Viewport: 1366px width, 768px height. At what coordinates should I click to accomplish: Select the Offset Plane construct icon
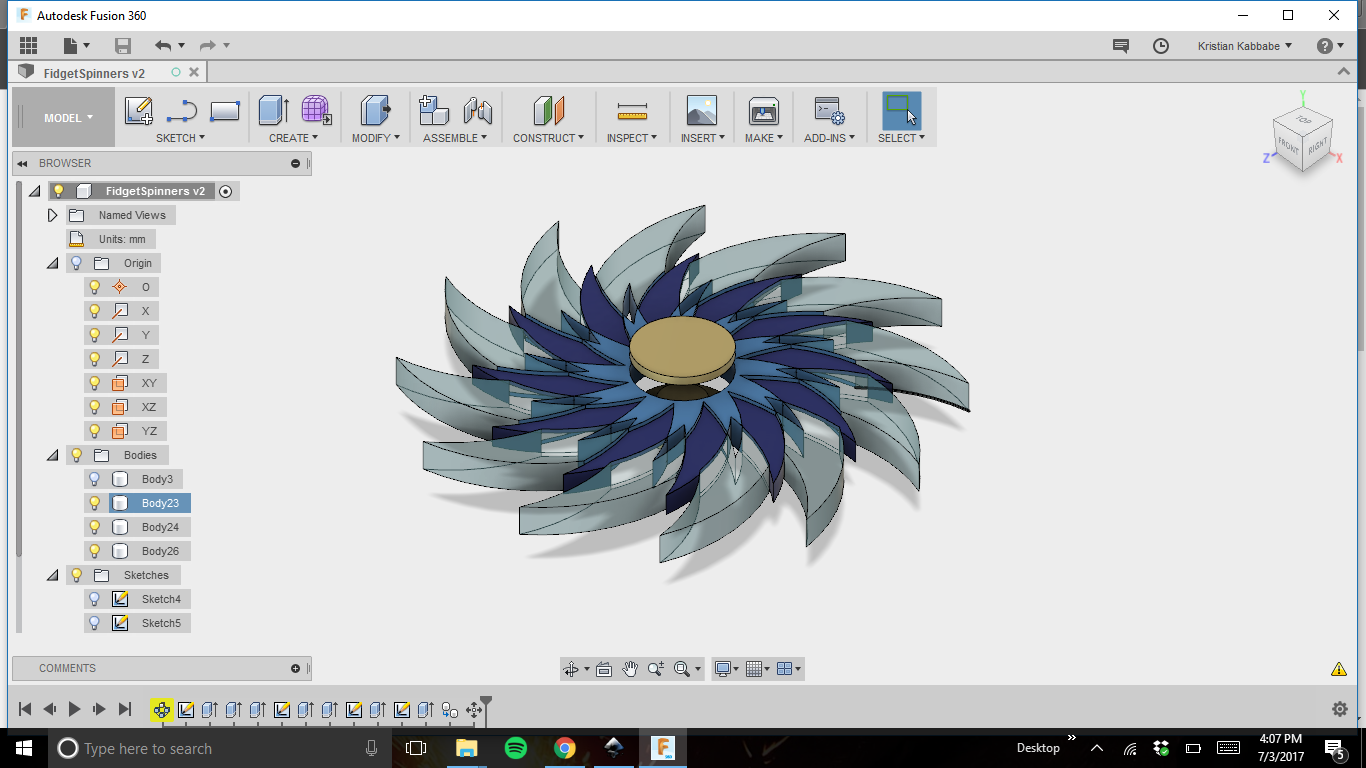(x=548, y=110)
